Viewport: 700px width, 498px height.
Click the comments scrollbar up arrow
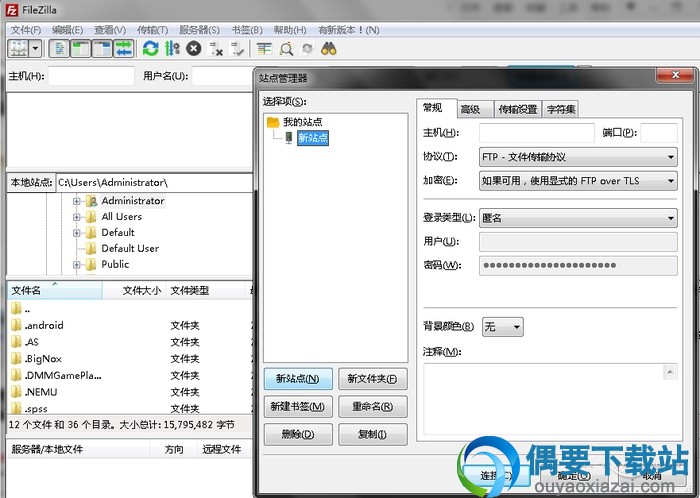coord(670,372)
